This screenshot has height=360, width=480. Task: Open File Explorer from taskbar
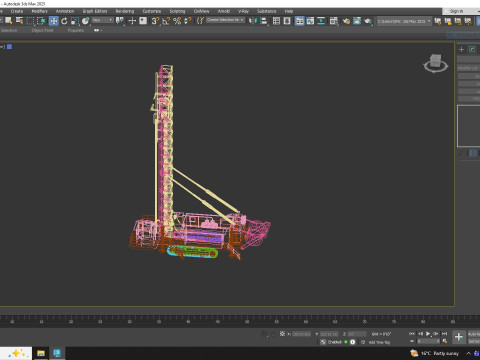41,353
